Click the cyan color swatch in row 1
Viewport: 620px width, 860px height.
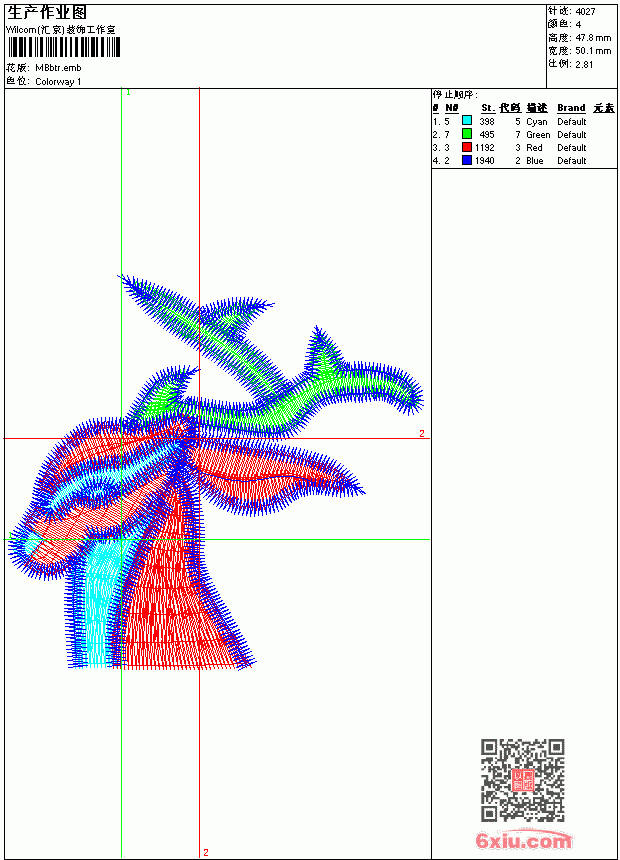[467, 121]
